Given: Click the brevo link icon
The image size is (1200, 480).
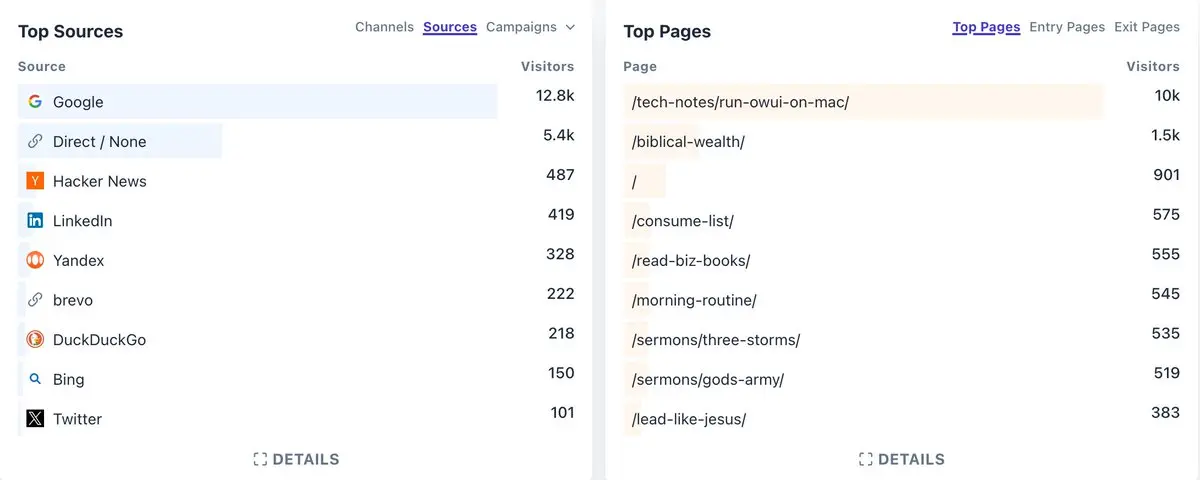Looking at the screenshot, I should (x=35, y=300).
